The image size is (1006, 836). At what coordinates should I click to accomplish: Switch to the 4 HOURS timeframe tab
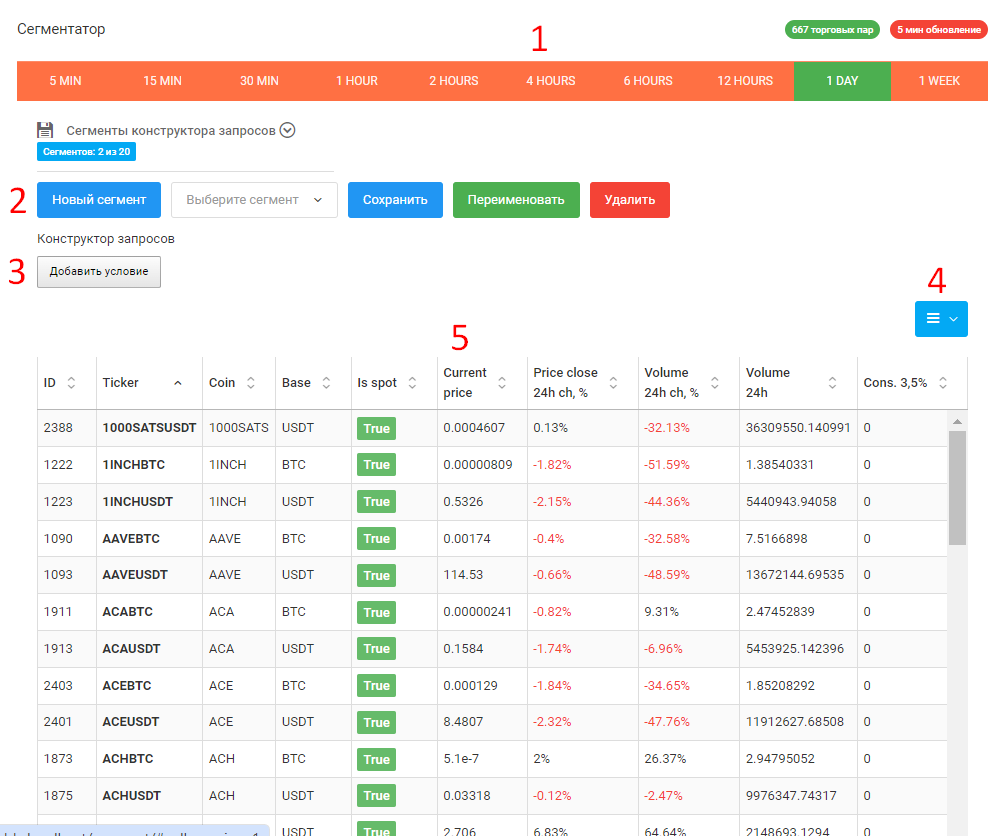[x=551, y=81]
